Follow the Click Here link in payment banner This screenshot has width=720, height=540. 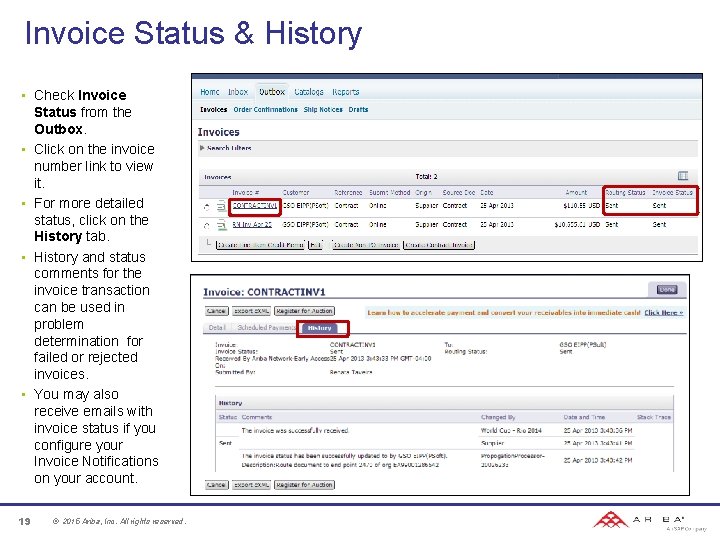664,313
